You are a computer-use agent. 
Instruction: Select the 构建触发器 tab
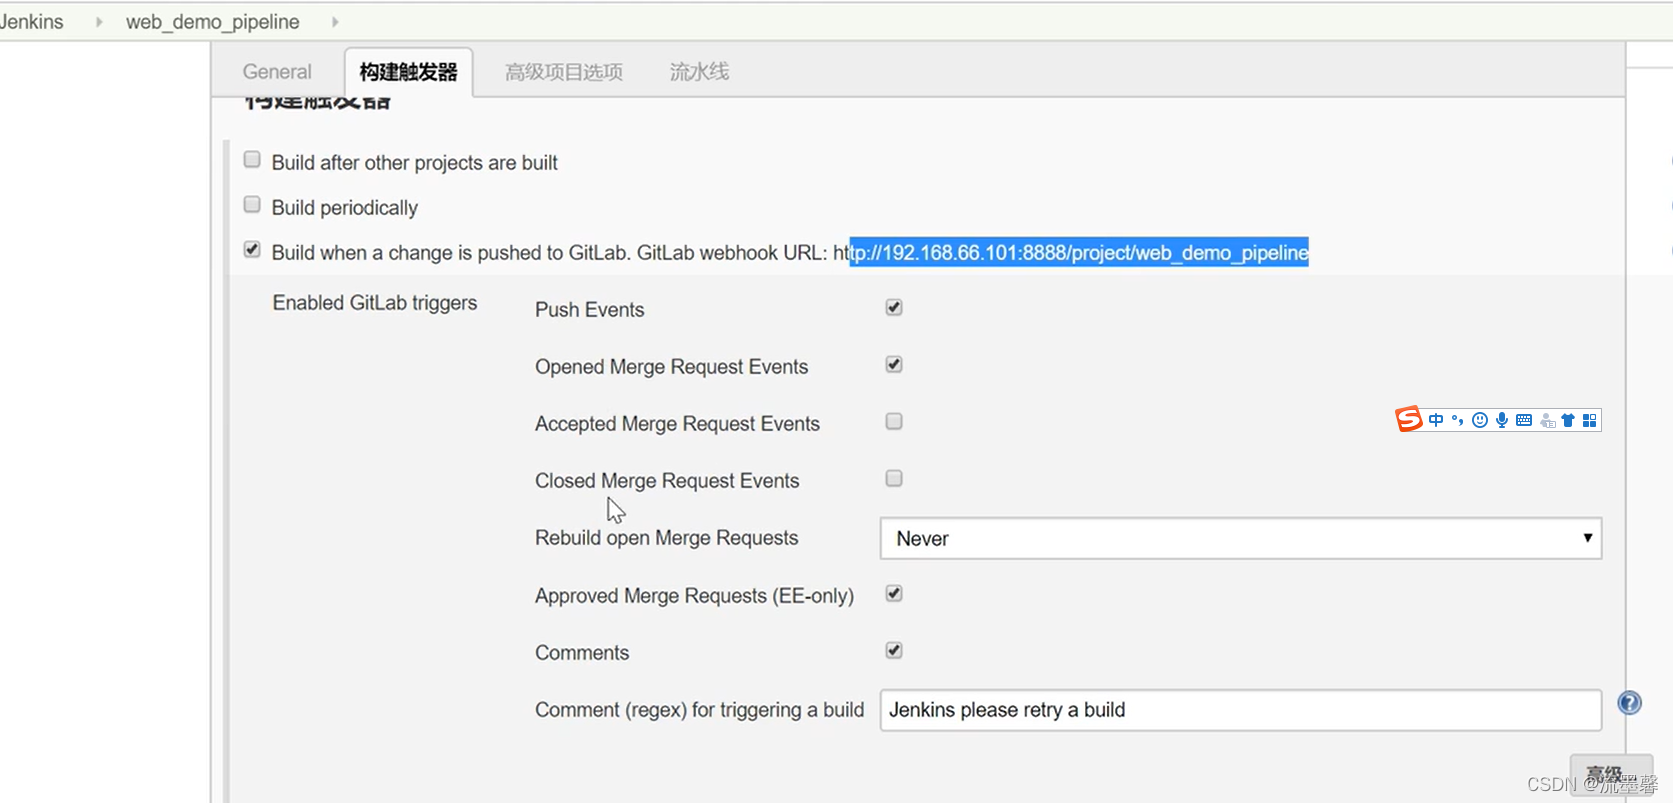tap(409, 72)
